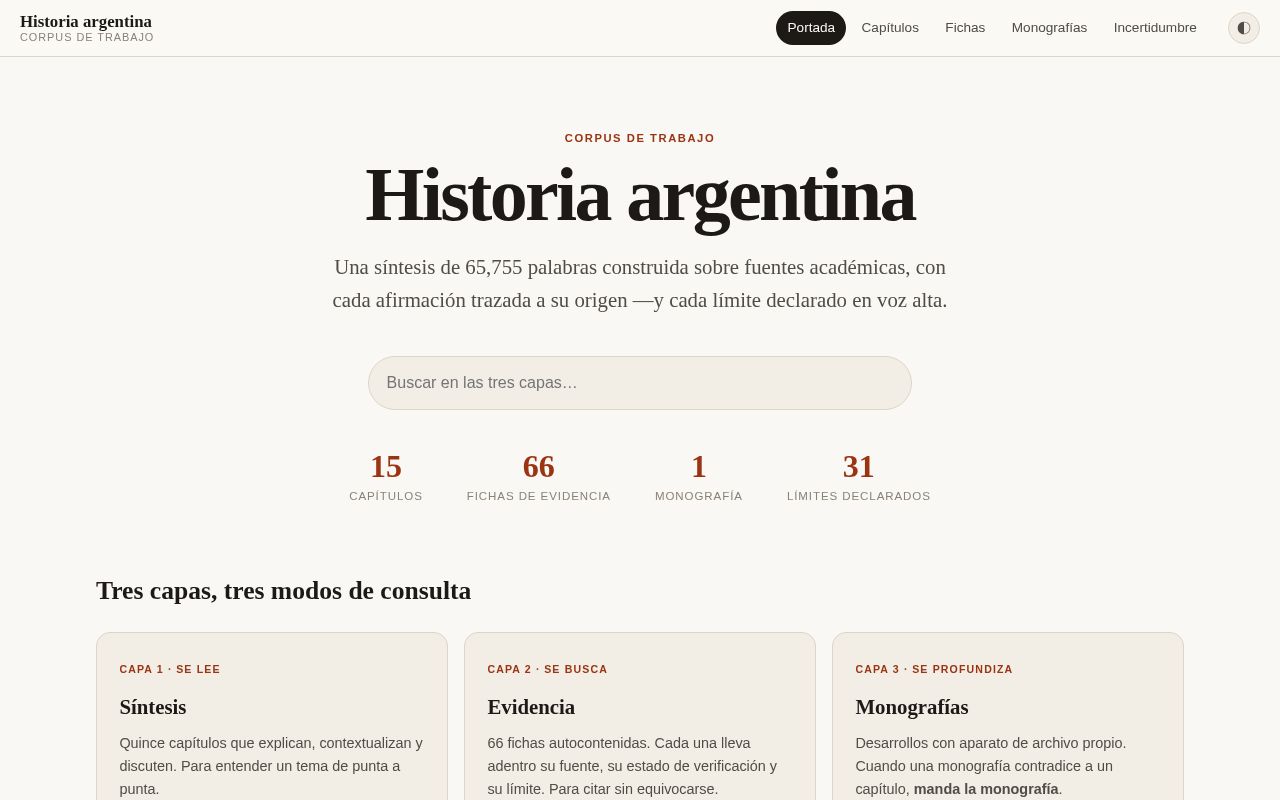Click the Historia argentina site logo
Image resolution: width=1280 pixels, height=800 pixels.
[87, 28]
